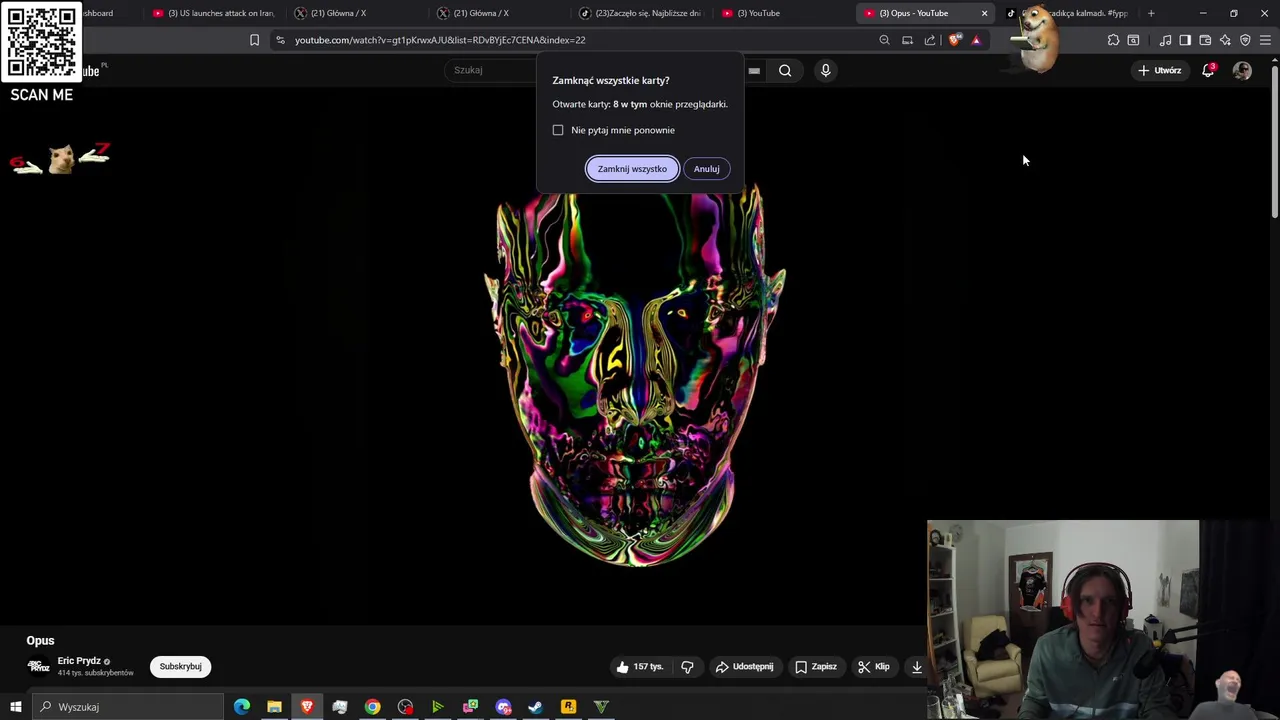This screenshot has height=720, width=1280.
Task: Open the Brave VPN shield icon
Action: pyautogui.click(x=1245, y=40)
